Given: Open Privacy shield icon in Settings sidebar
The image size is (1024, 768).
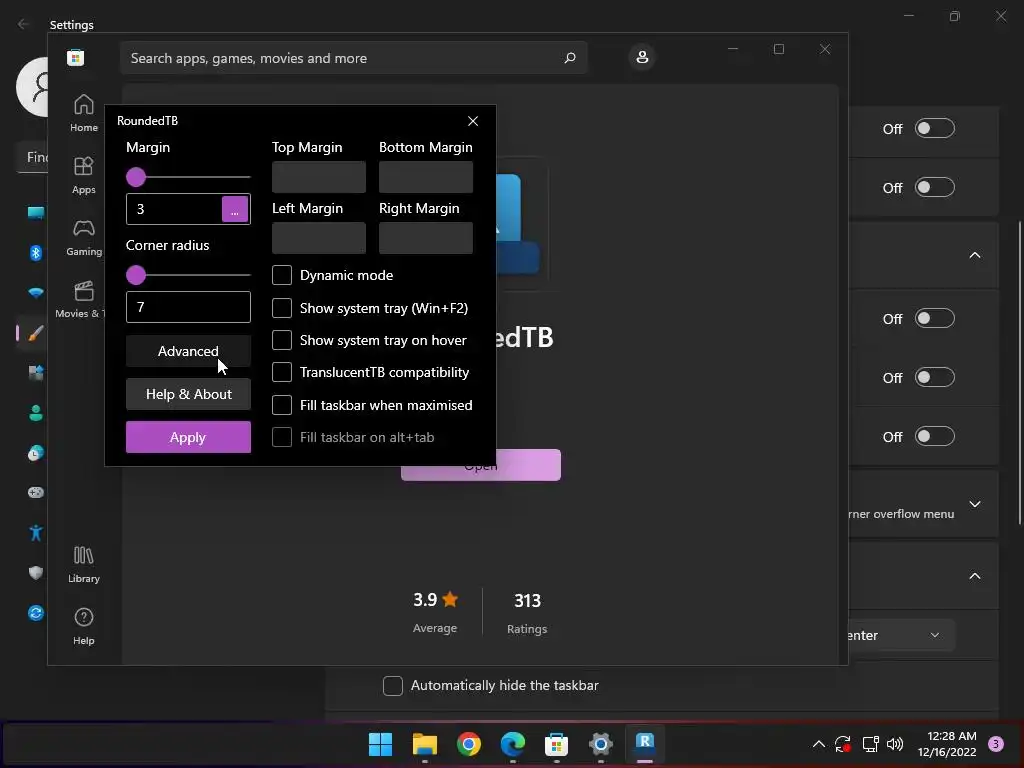Looking at the screenshot, I should click(36, 573).
